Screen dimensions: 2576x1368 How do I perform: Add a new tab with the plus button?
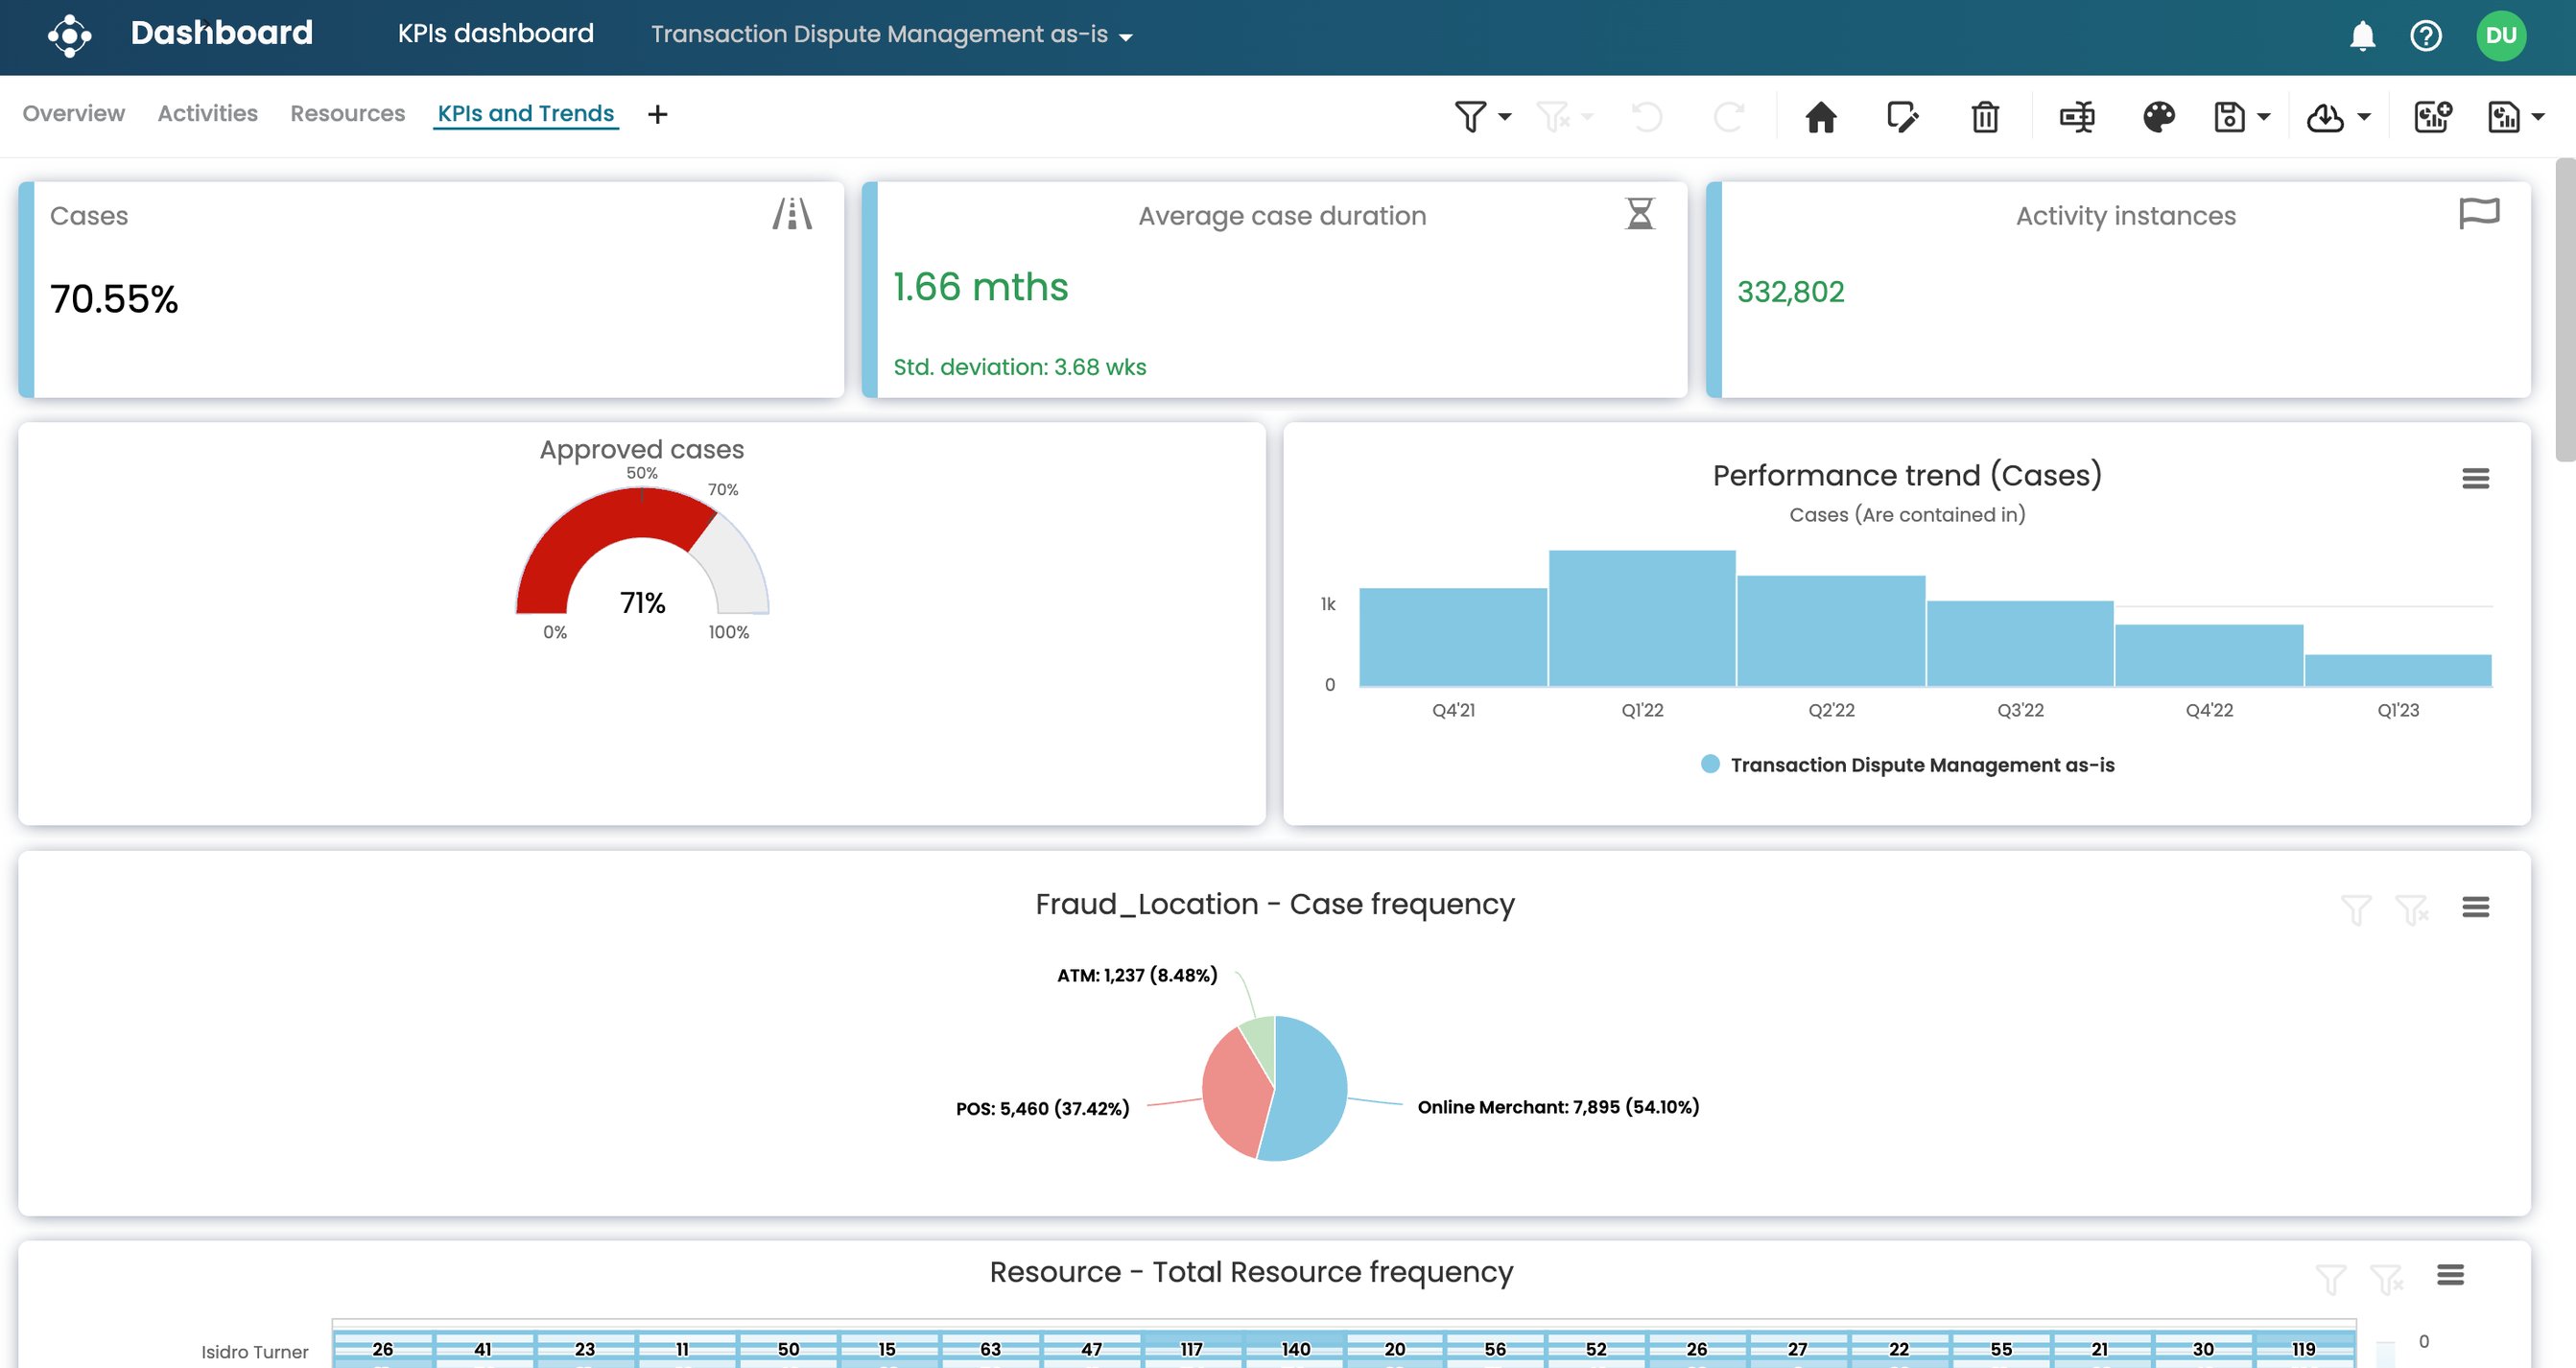(658, 114)
